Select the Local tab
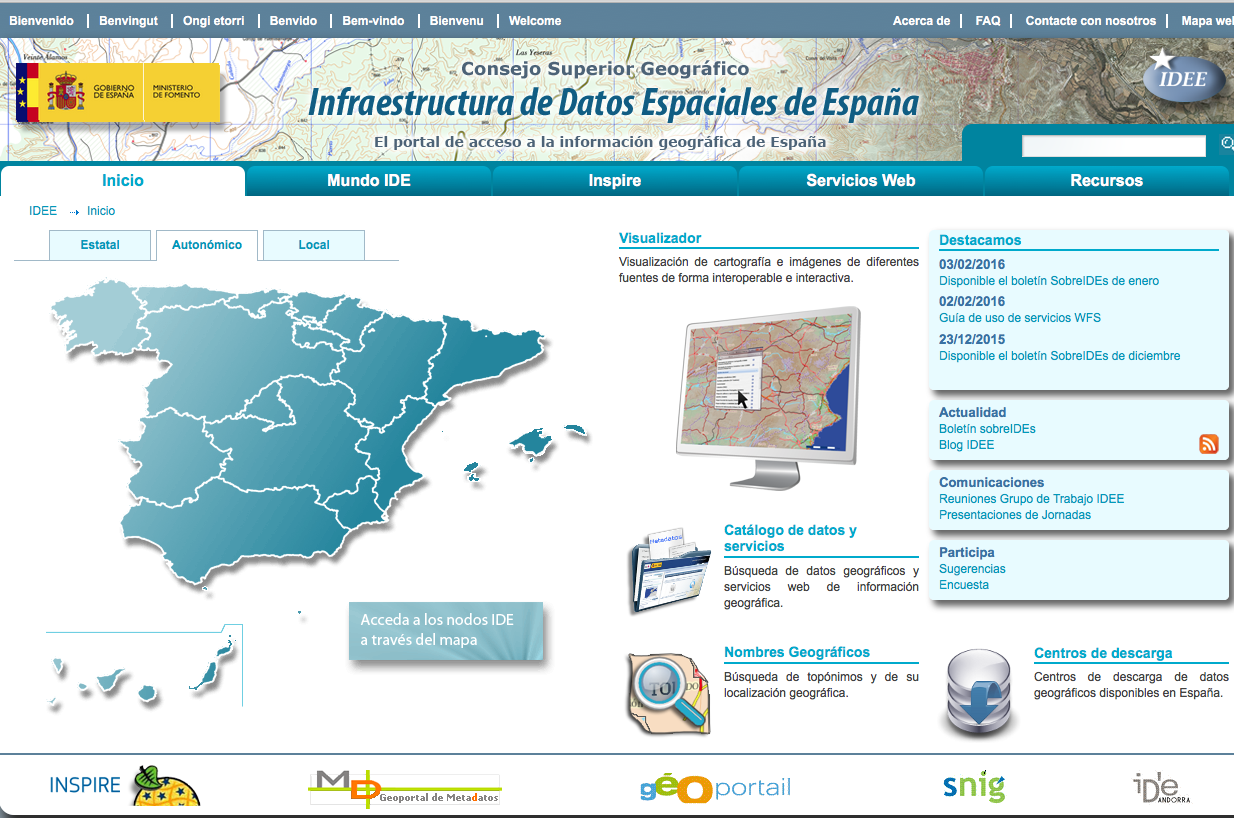This screenshot has height=818, width=1234. point(313,245)
